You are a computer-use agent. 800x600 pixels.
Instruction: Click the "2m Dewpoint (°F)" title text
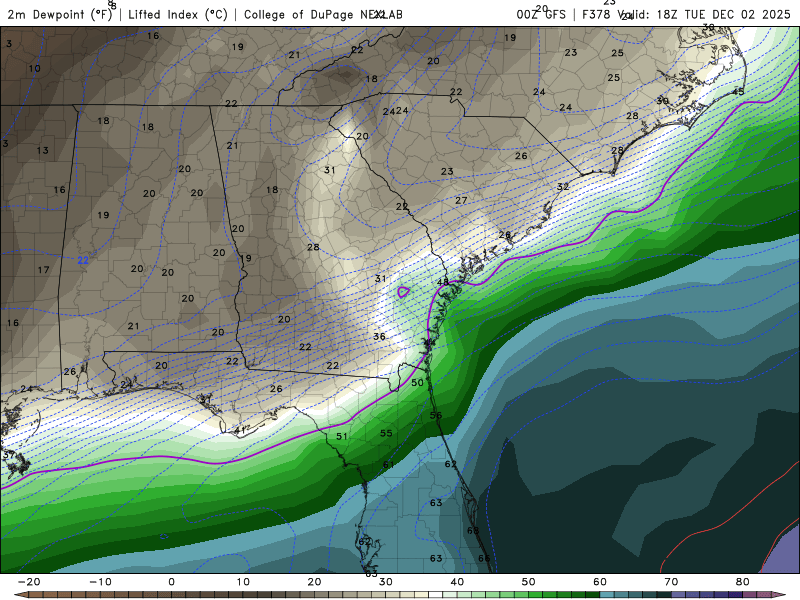pyautogui.click(x=60, y=15)
